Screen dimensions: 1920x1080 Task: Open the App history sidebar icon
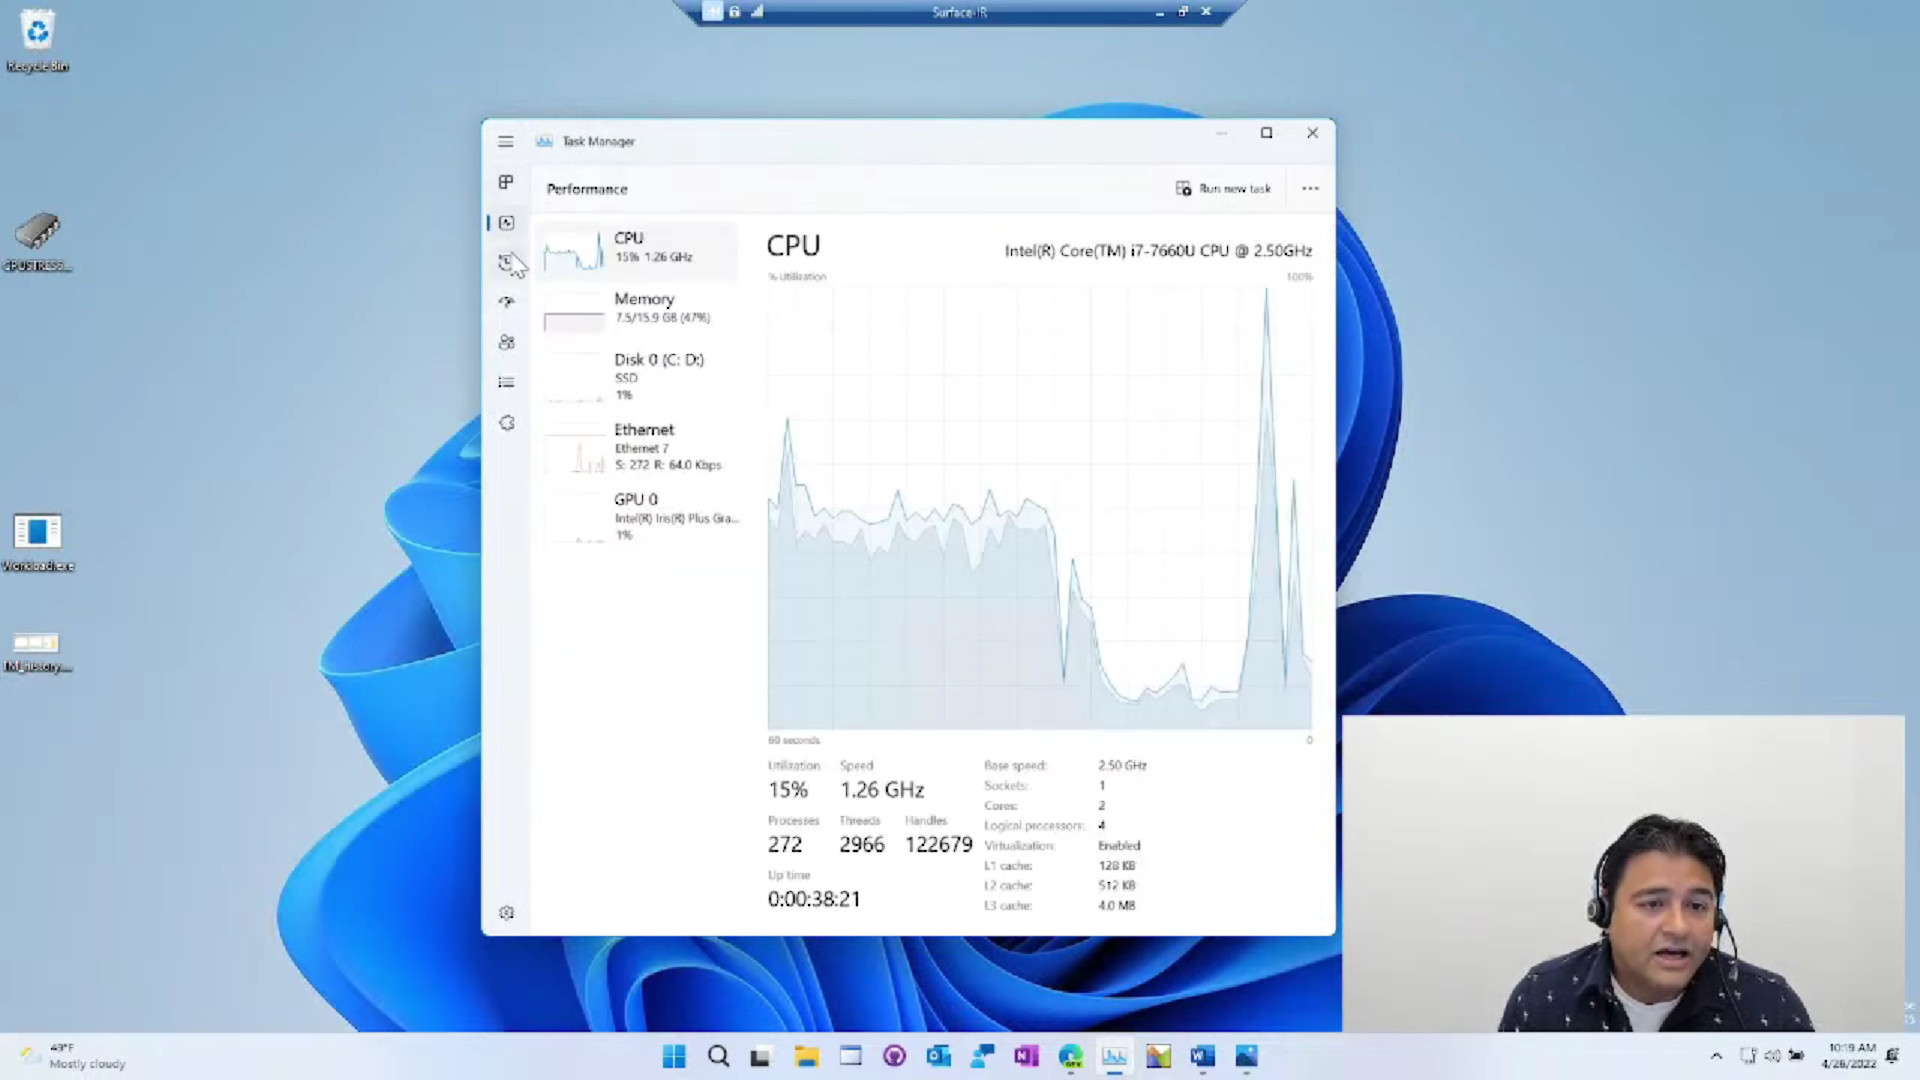point(506,262)
